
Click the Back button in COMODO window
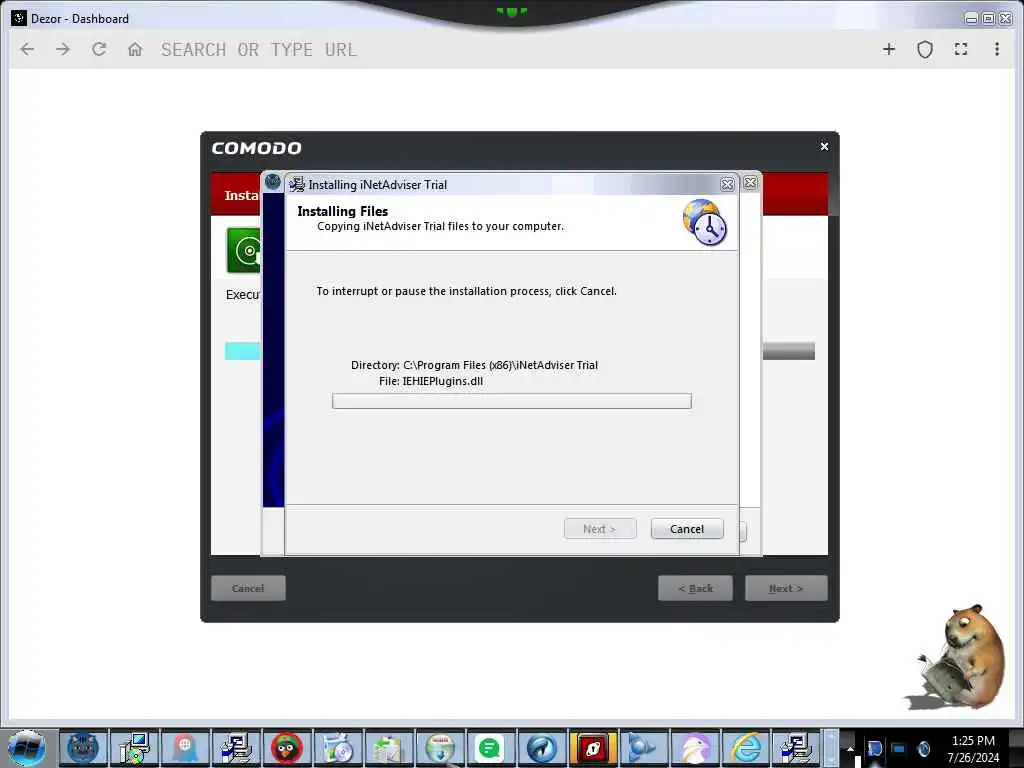(x=695, y=588)
